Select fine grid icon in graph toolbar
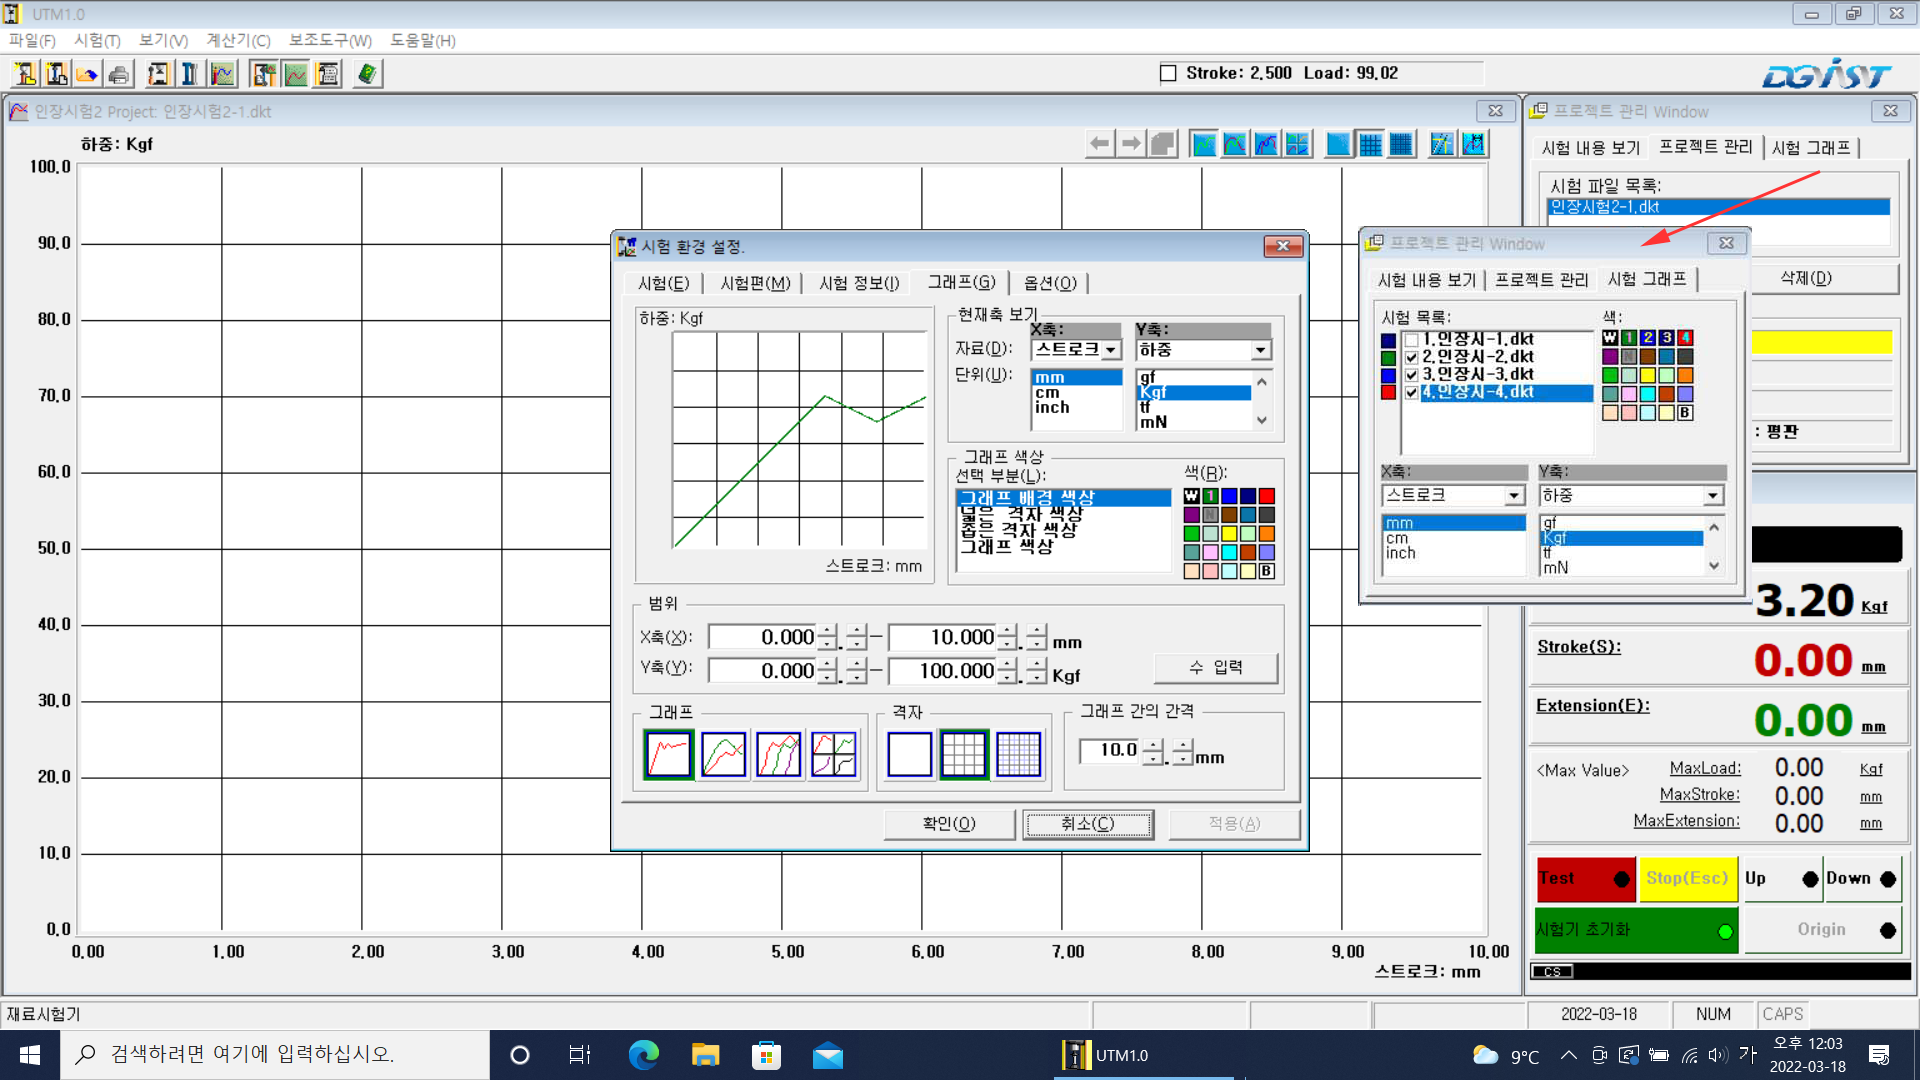The height and width of the screenshot is (1080, 1920). (1401, 144)
